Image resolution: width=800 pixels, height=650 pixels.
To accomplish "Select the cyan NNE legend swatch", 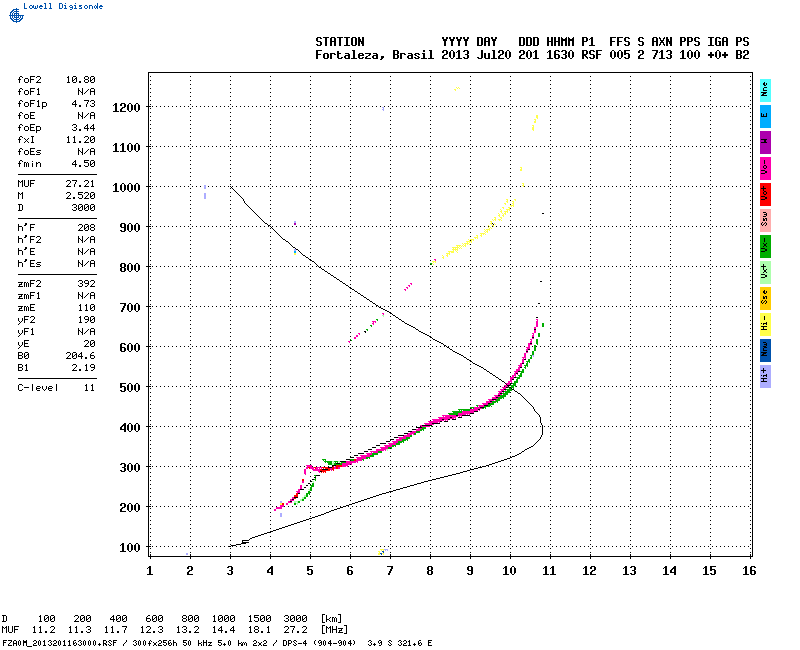I will 765,91.
